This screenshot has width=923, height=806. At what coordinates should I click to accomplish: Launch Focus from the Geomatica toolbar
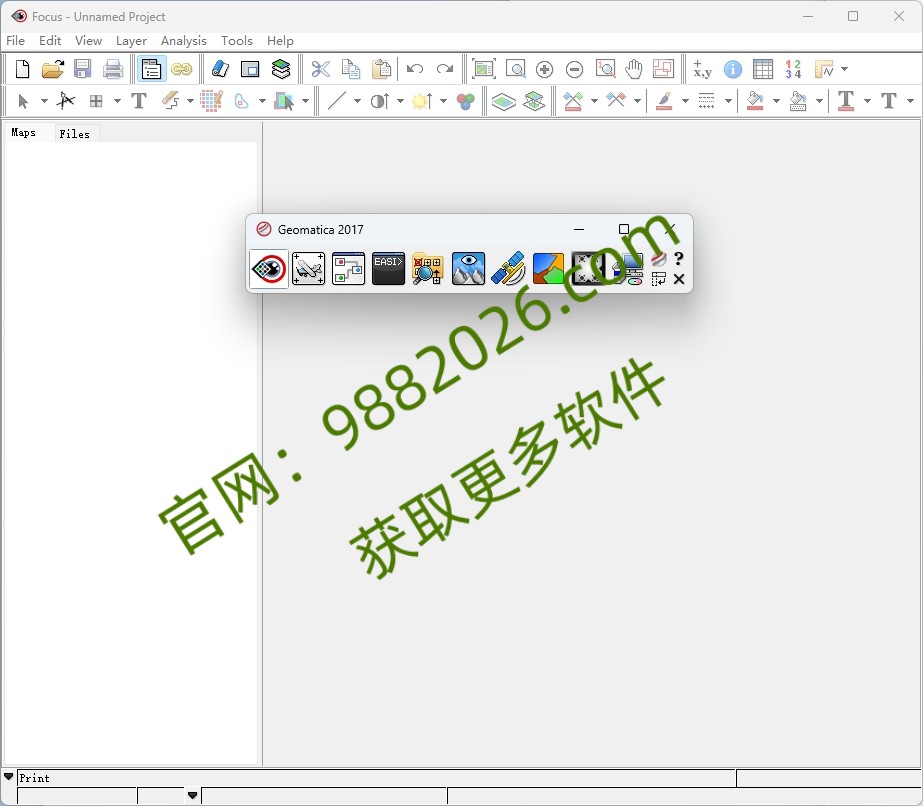[x=268, y=268]
